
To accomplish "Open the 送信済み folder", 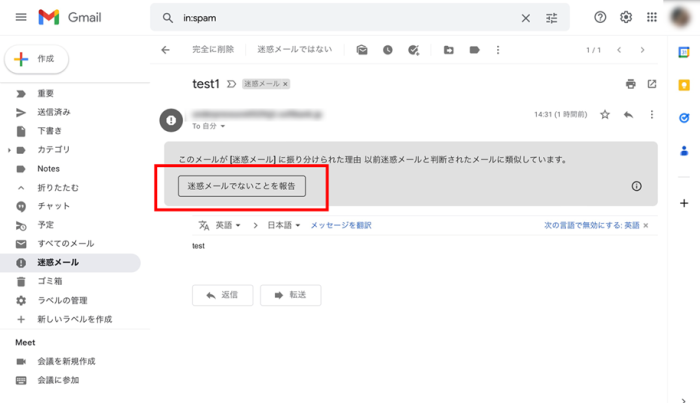I will click(x=54, y=112).
